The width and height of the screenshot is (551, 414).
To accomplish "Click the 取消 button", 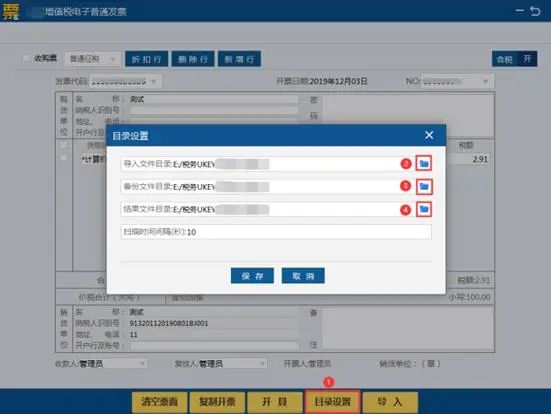I will pos(303,276).
